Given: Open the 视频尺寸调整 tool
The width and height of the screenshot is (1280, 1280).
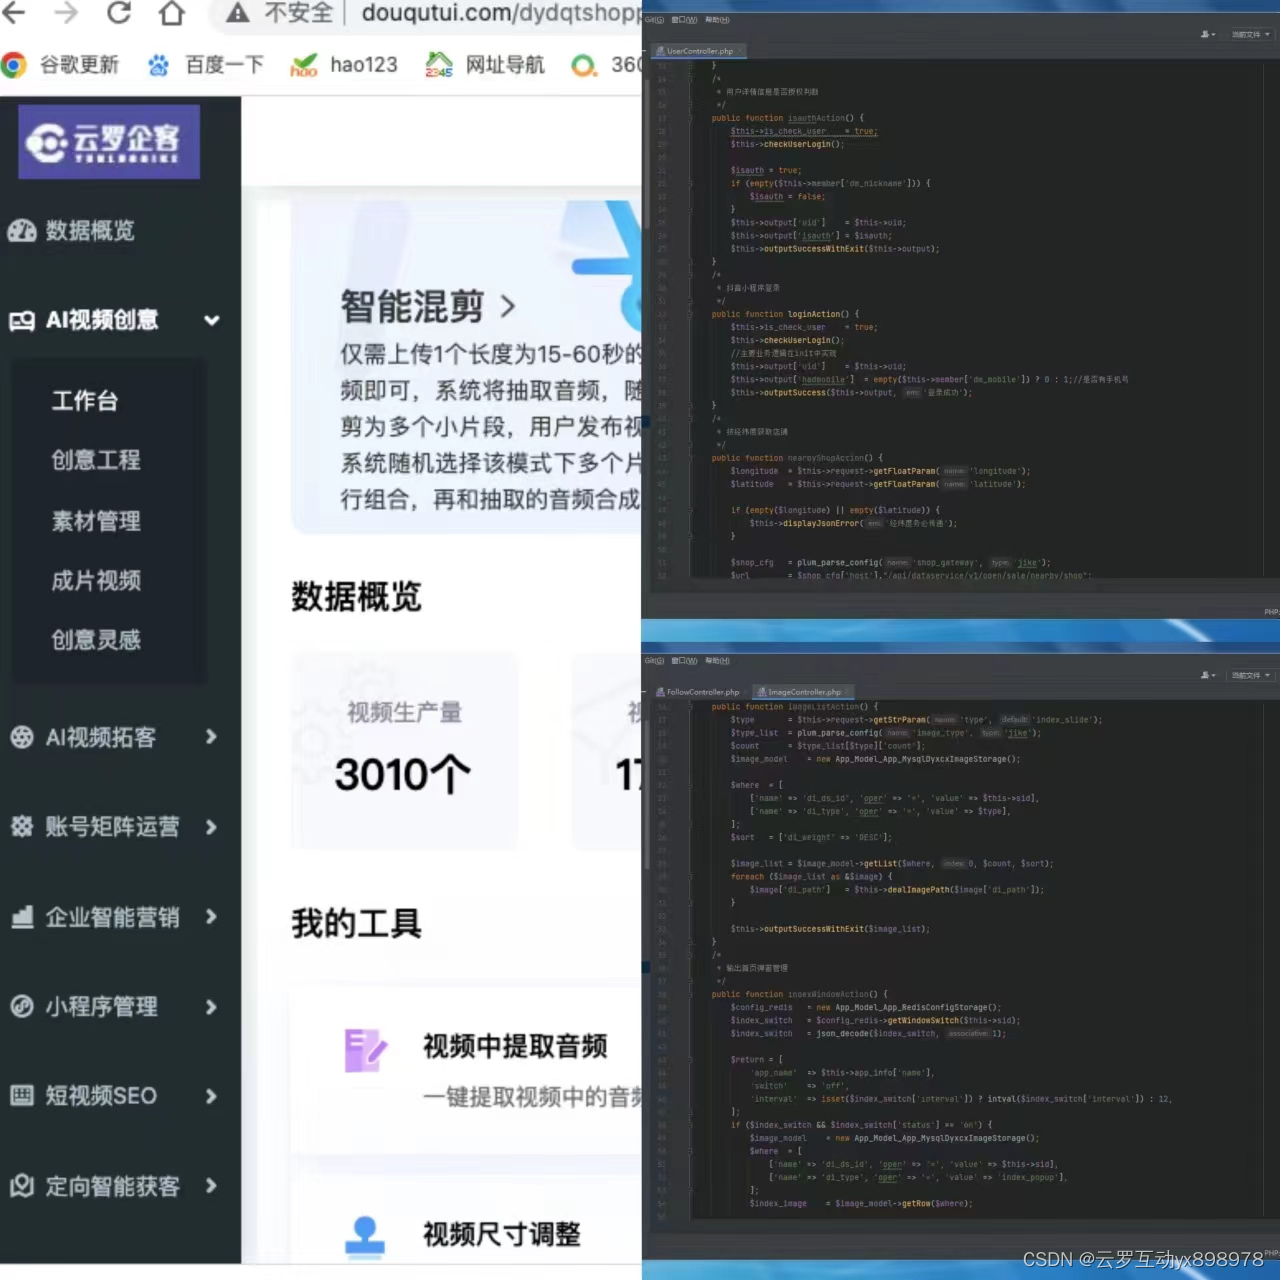Looking at the screenshot, I should coord(502,1235).
